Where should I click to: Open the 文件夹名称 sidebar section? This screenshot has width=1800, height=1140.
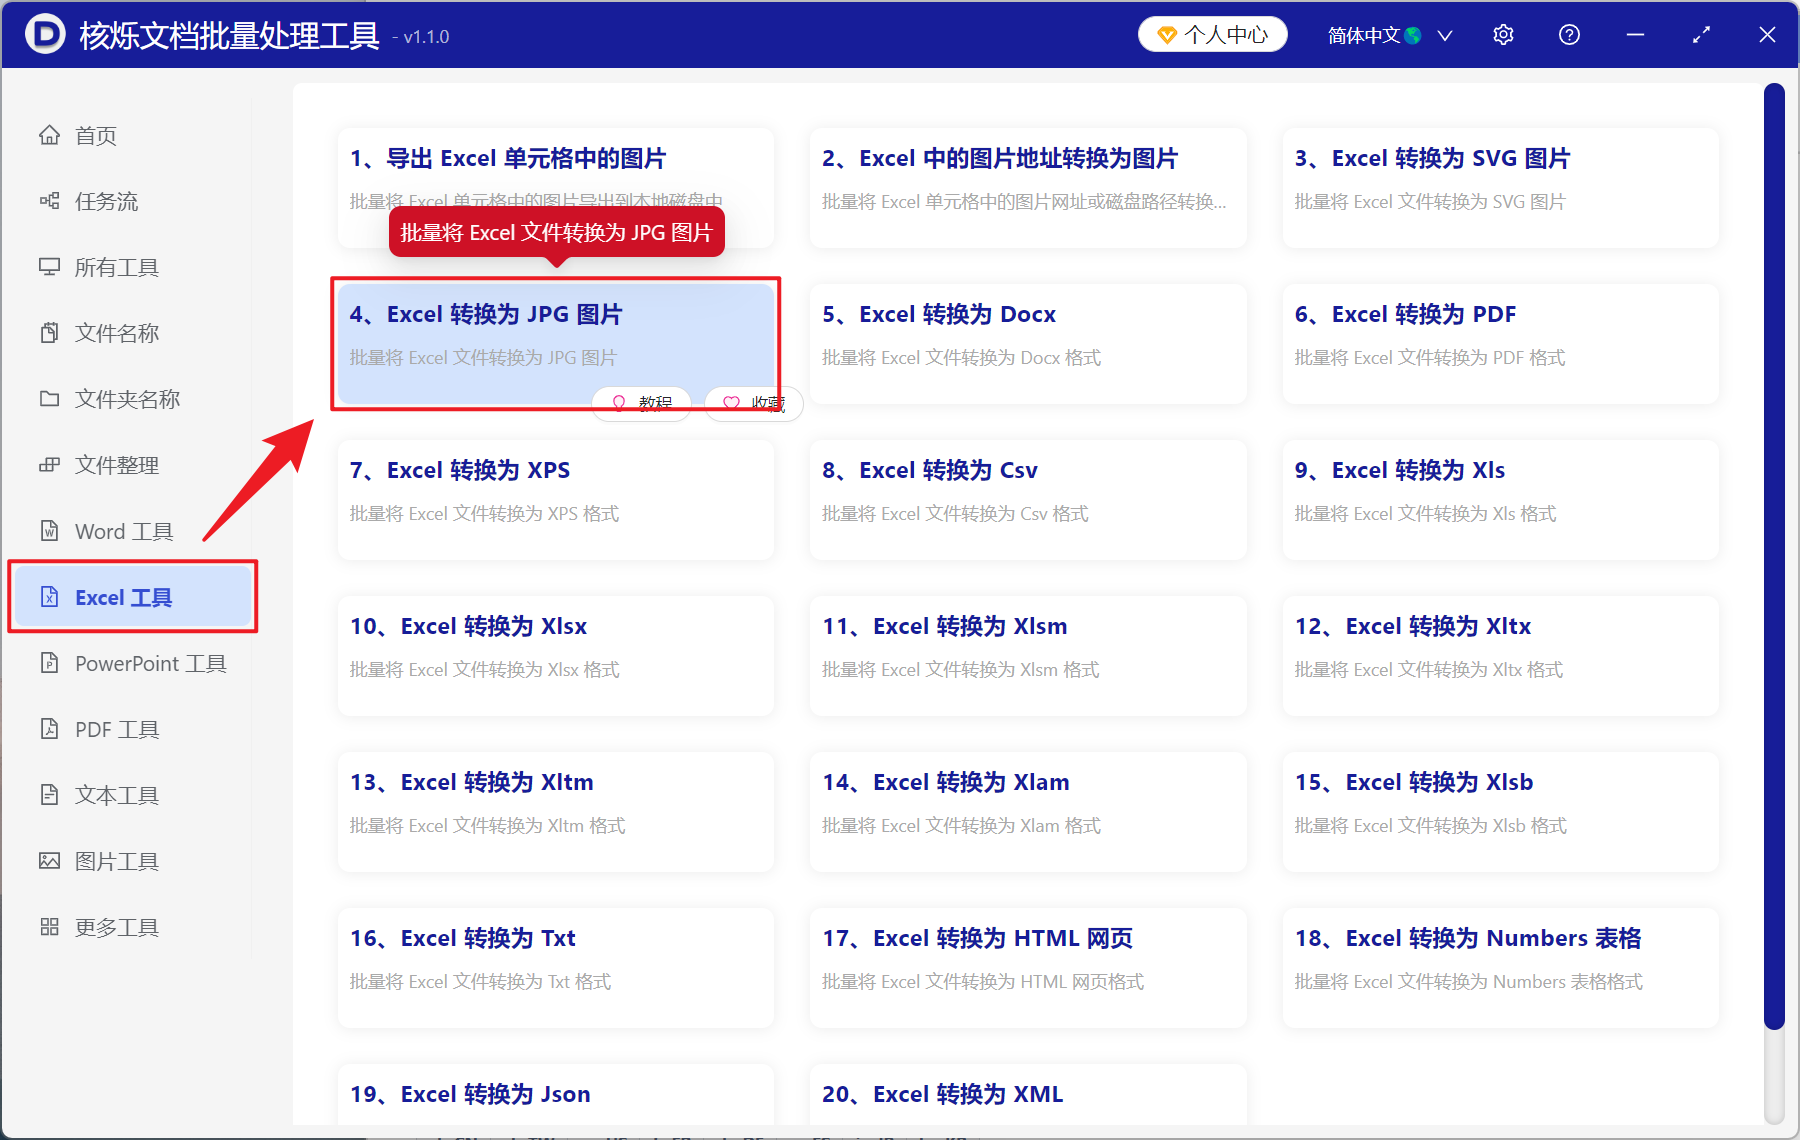pos(127,399)
